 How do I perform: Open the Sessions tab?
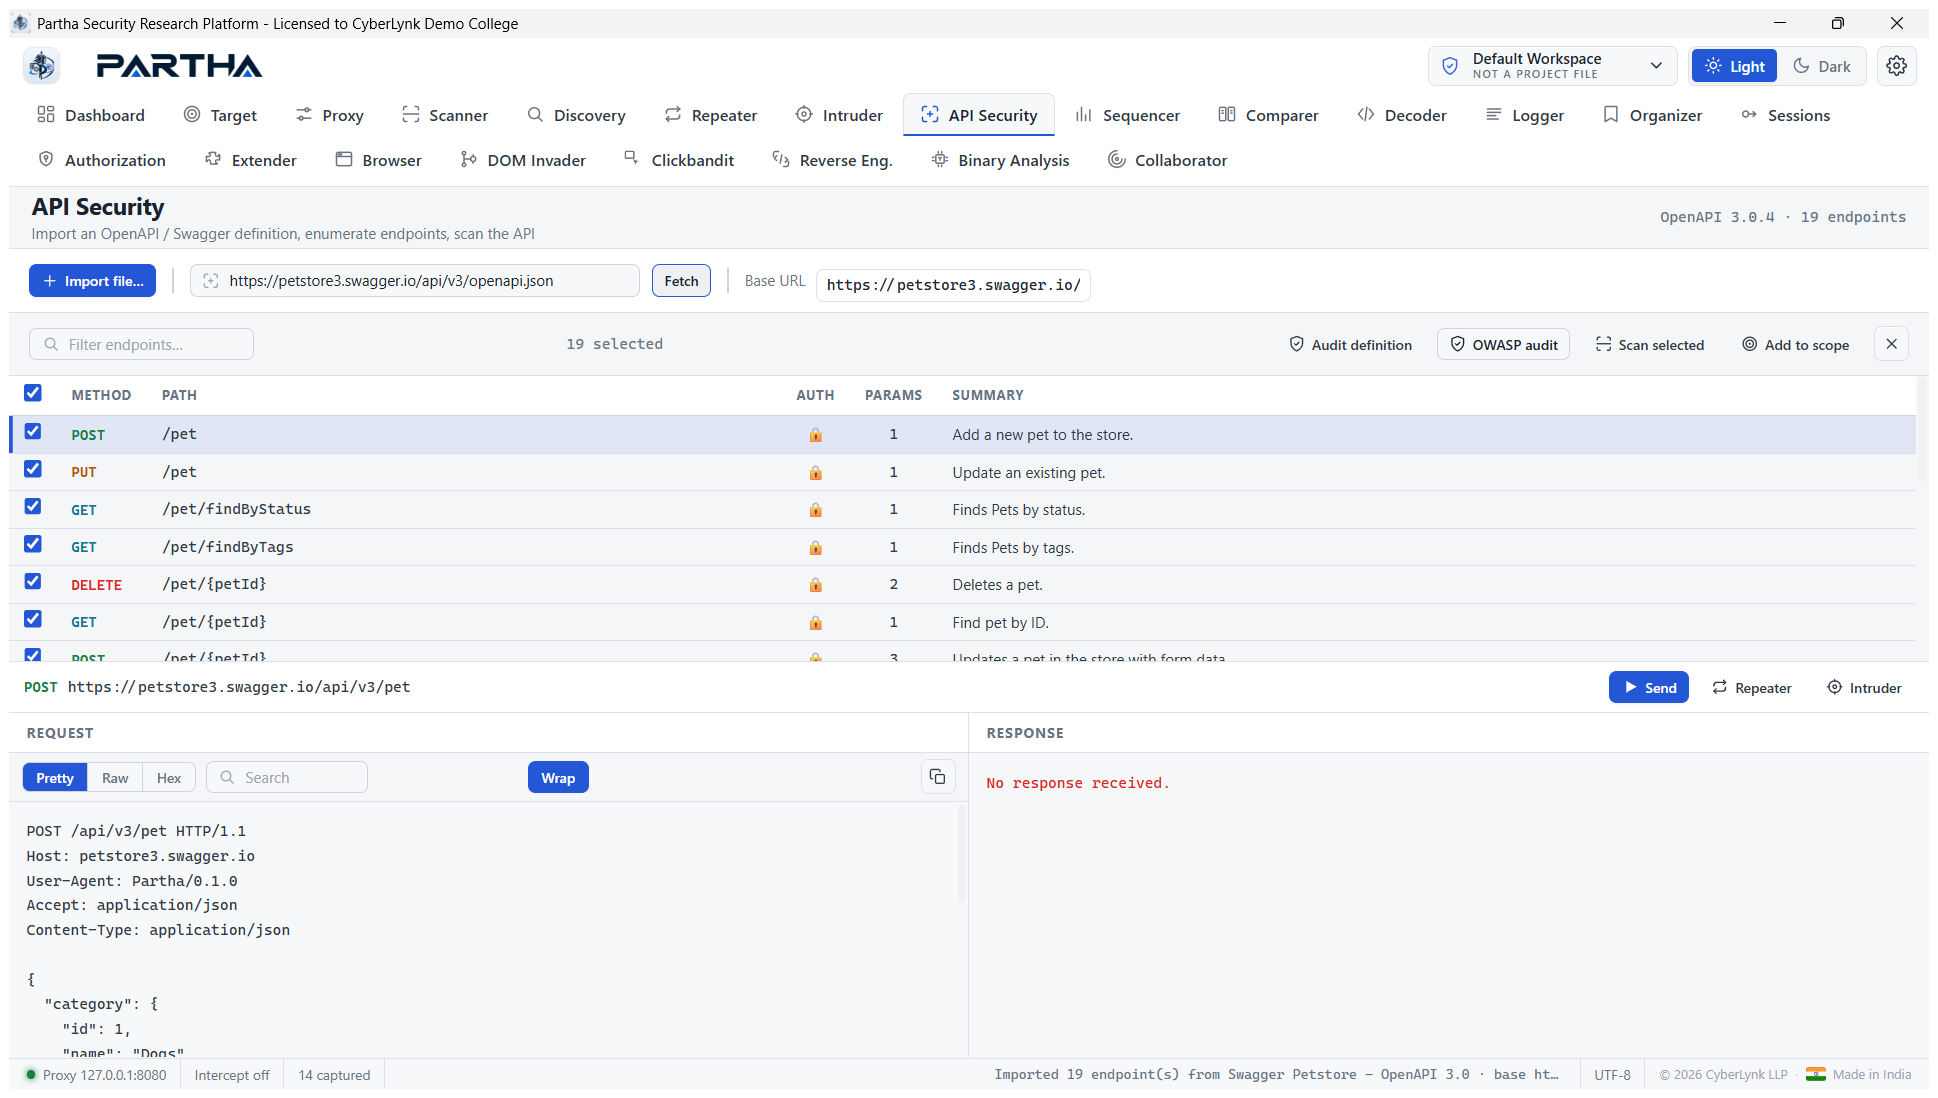pos(1785,115)
